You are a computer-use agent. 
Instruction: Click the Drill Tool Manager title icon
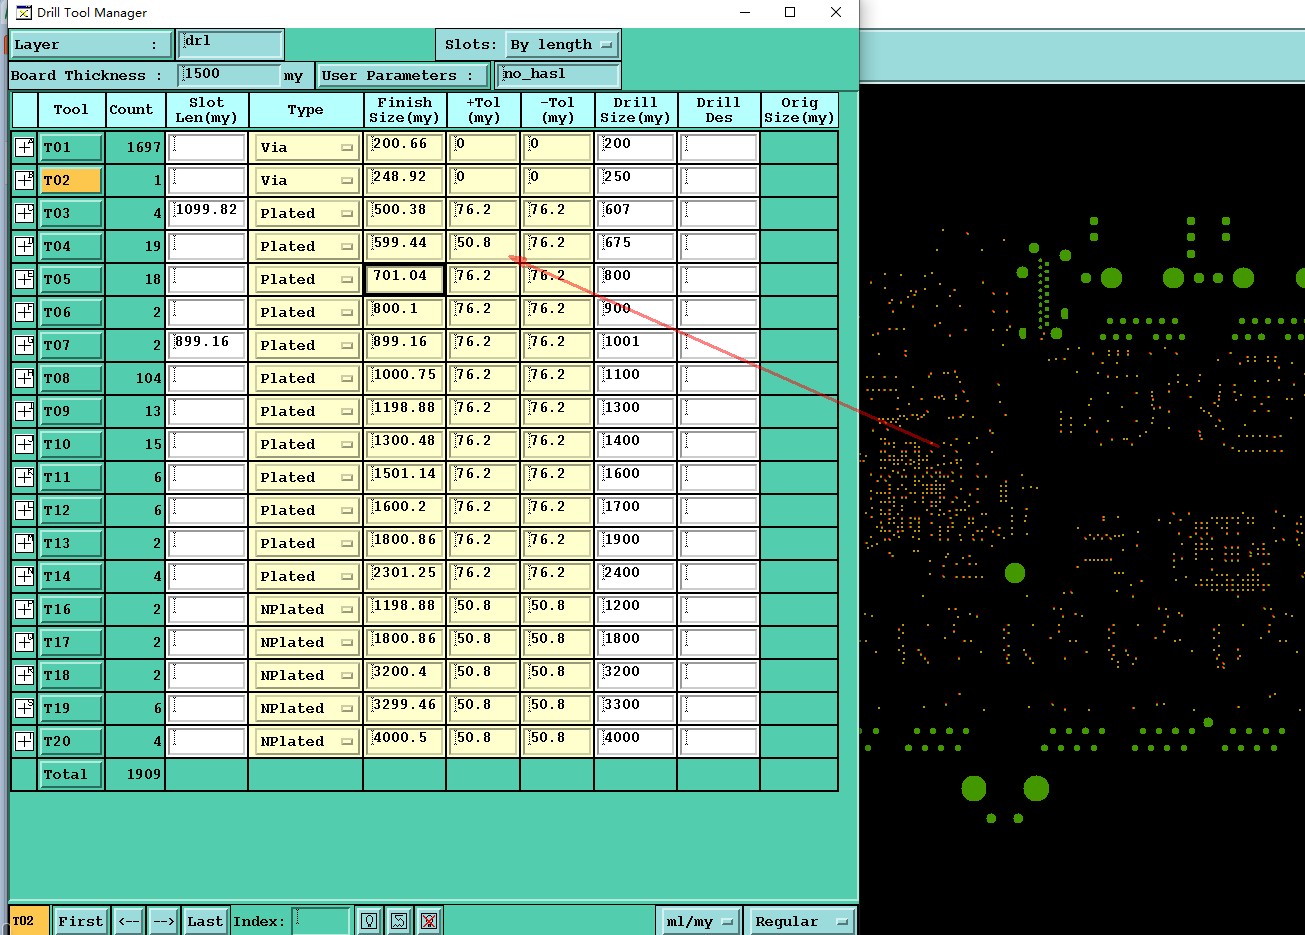click(23, 12)
